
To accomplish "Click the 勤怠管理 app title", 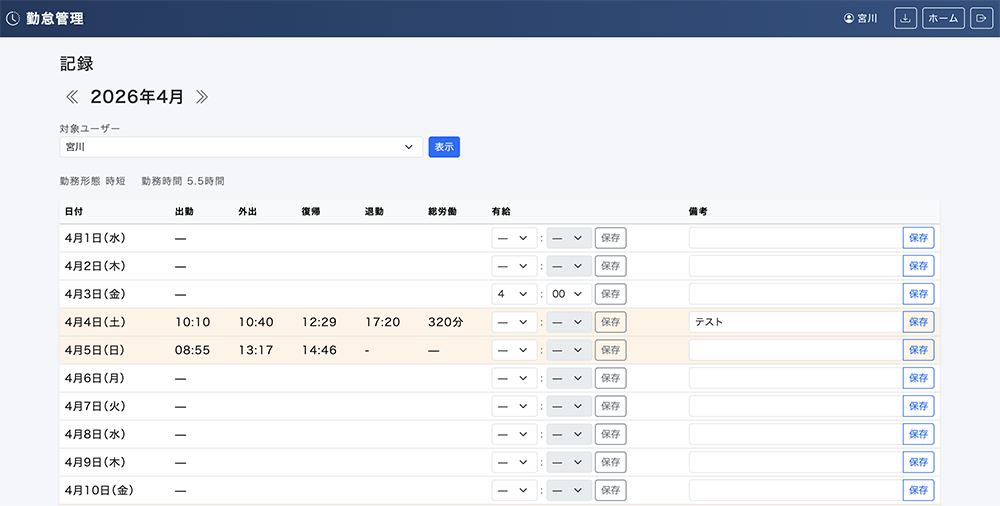I will [55, 19].
